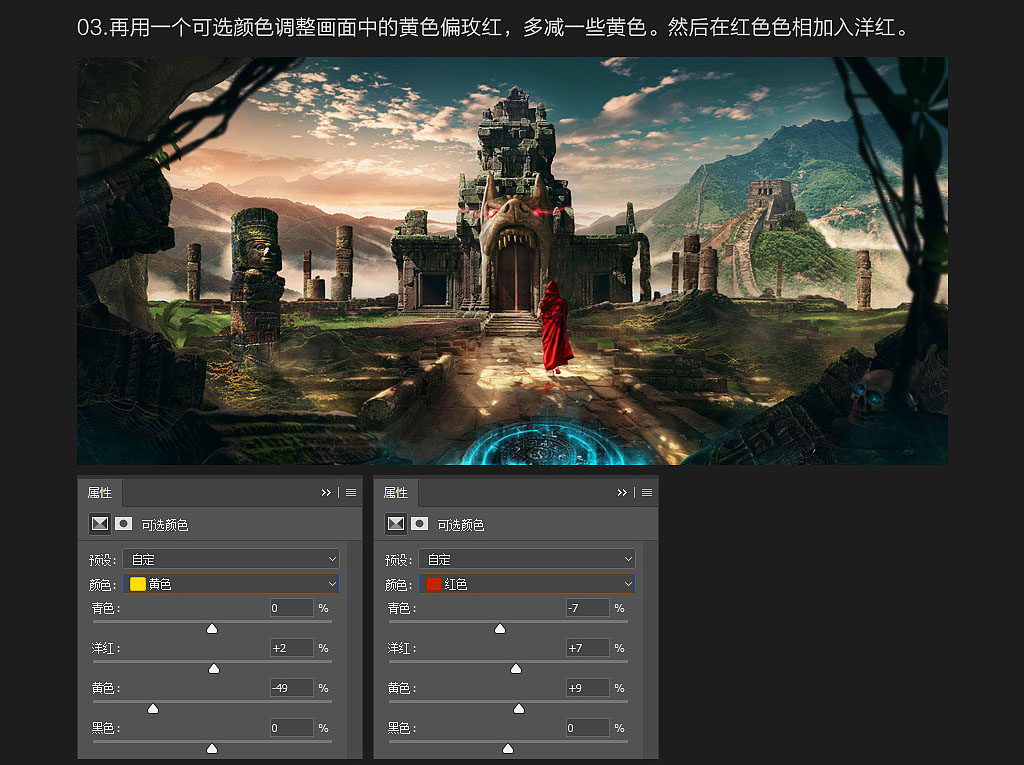This screenshot has width=1024, height=765.
Task: Collapse right properties panel with double-arrow icon
Action: point(622,493)
